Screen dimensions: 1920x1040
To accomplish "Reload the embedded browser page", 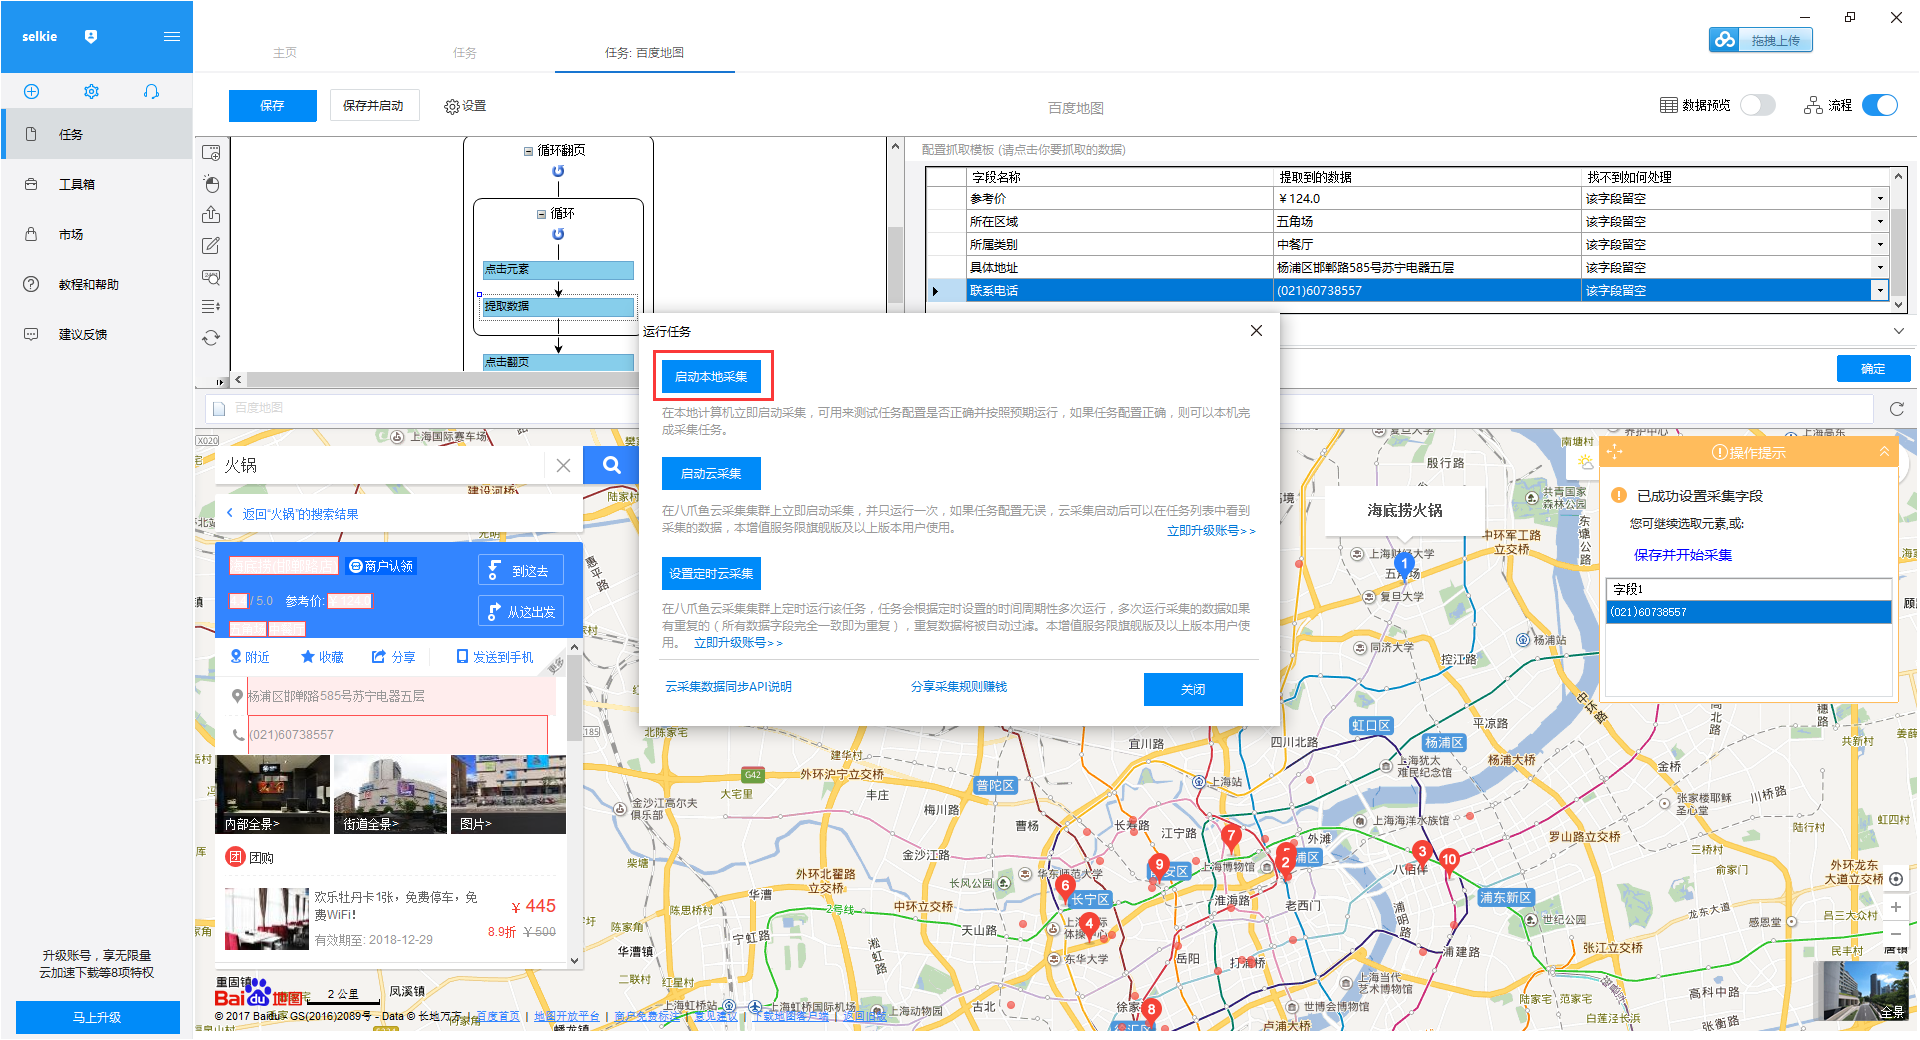I will pos(1896,409).
